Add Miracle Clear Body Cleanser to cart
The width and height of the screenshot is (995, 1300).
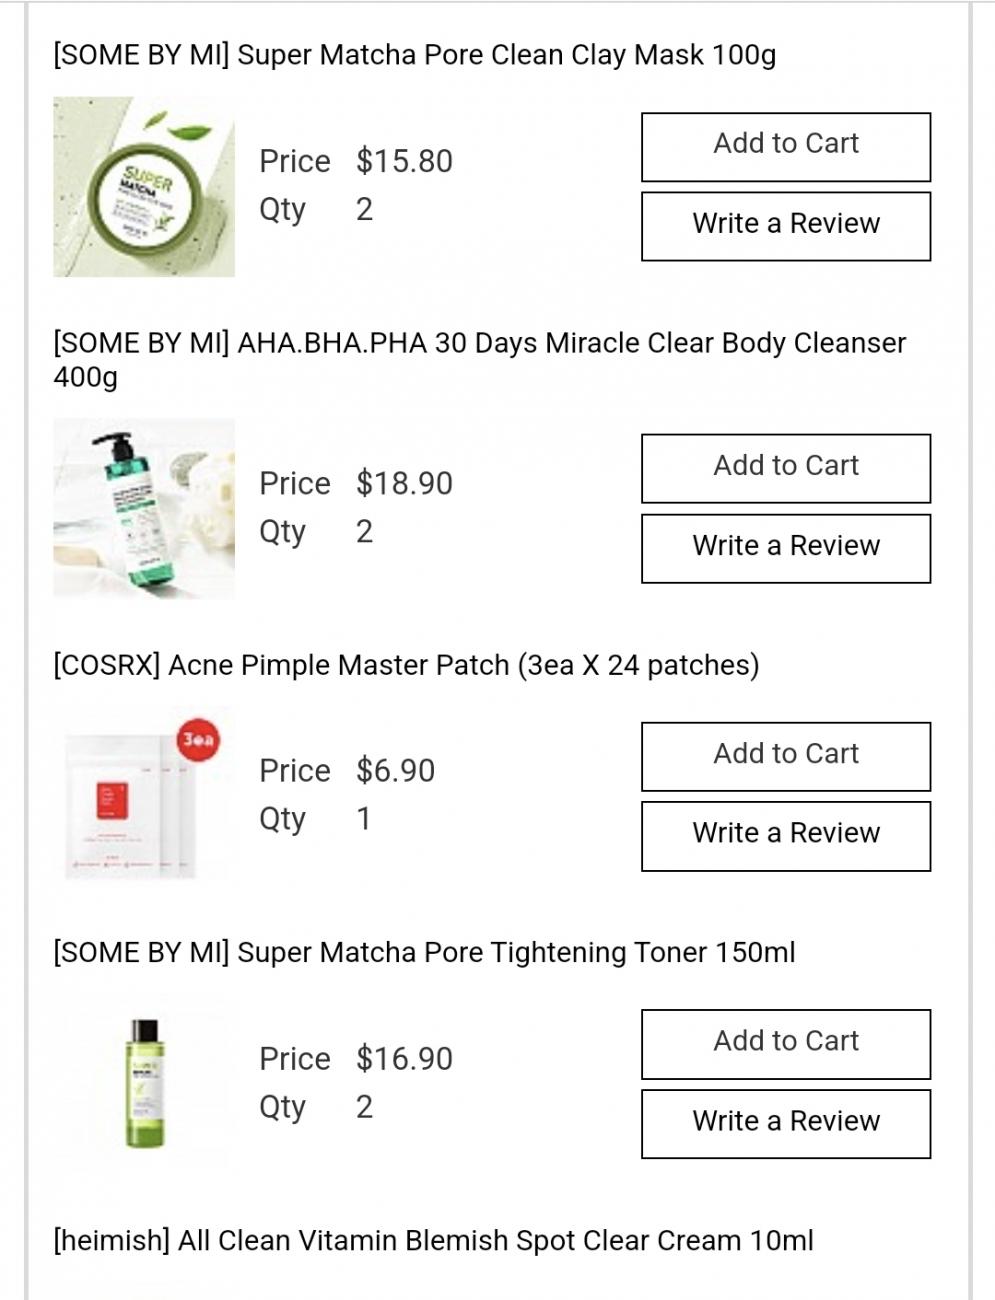[786, 468]
